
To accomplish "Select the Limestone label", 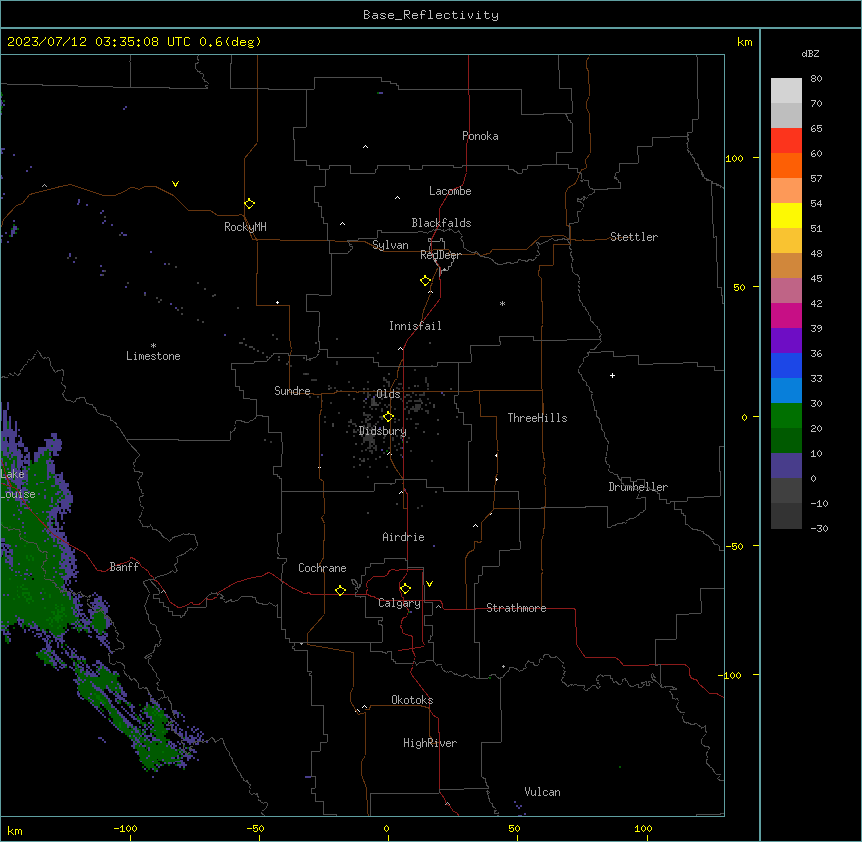I will (x=153, y=356).
